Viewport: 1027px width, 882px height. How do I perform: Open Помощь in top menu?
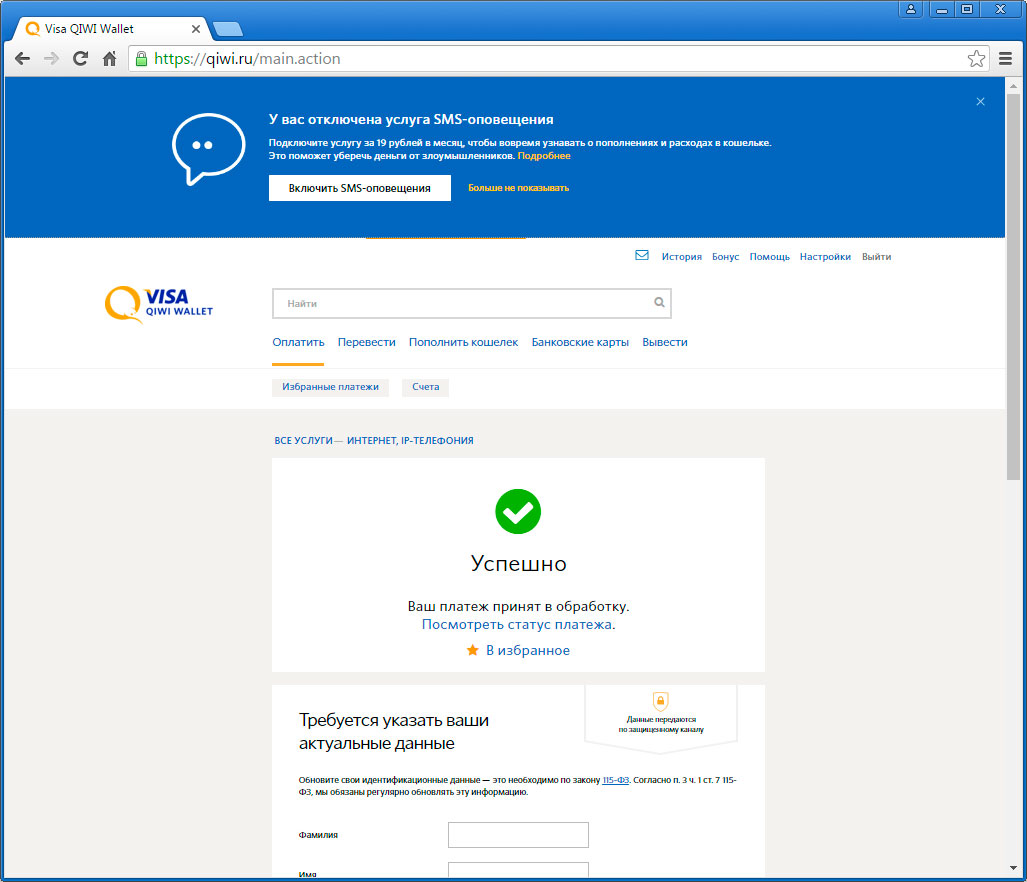[x=769, y=257]
